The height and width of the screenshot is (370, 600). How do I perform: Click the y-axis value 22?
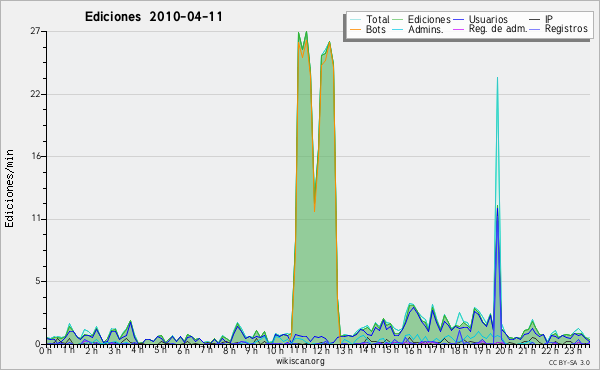35,94
